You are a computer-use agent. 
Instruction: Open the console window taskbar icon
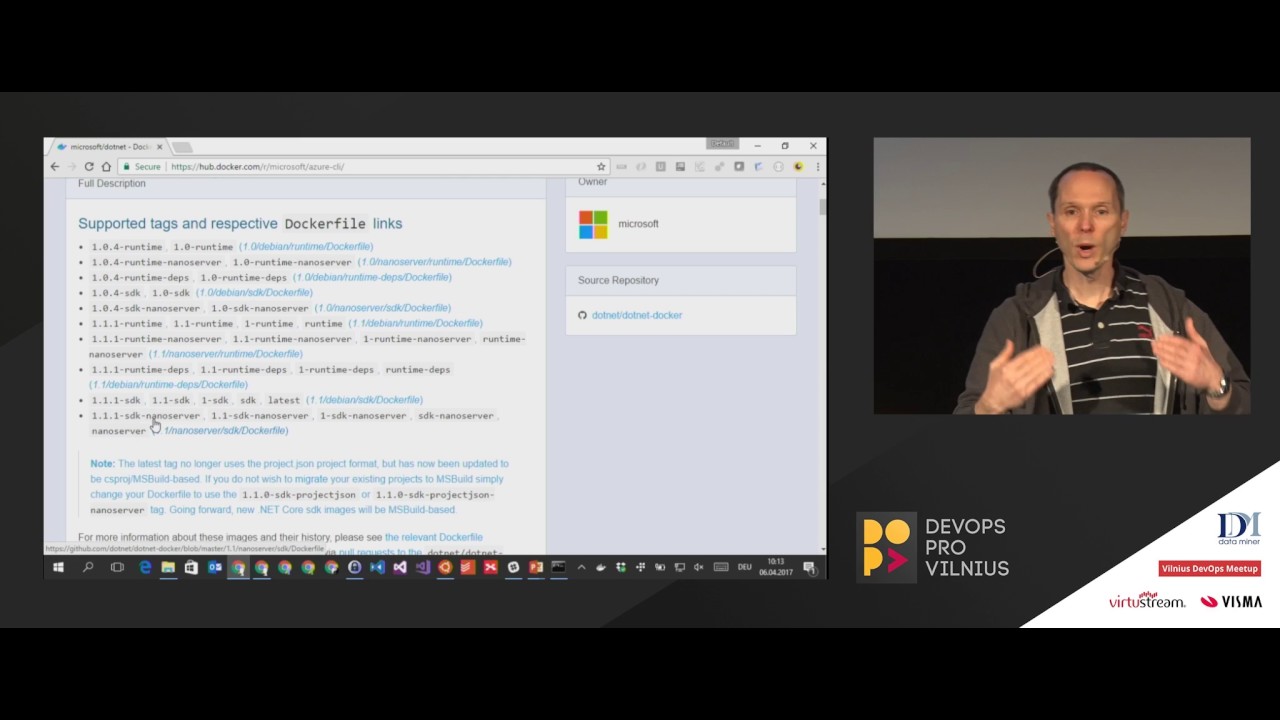click(559, 568)
